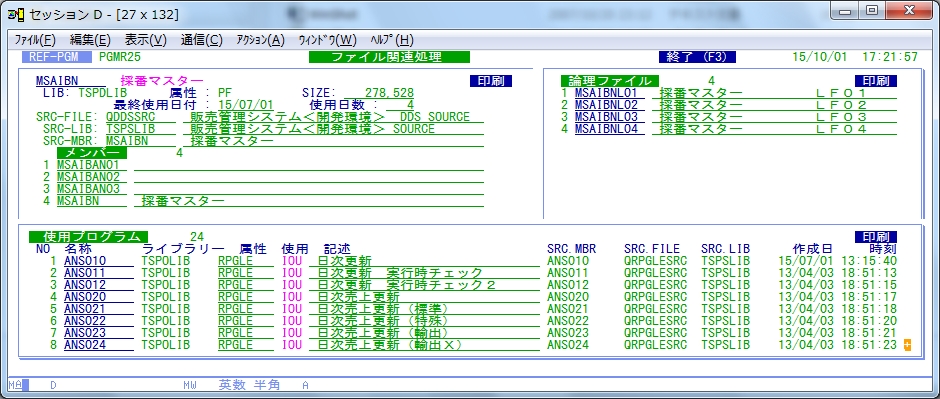This screenshot has width=940, height=399.
Task: Click 印刷 button in the MSAIBN file panel
Action: click(491, 81)
